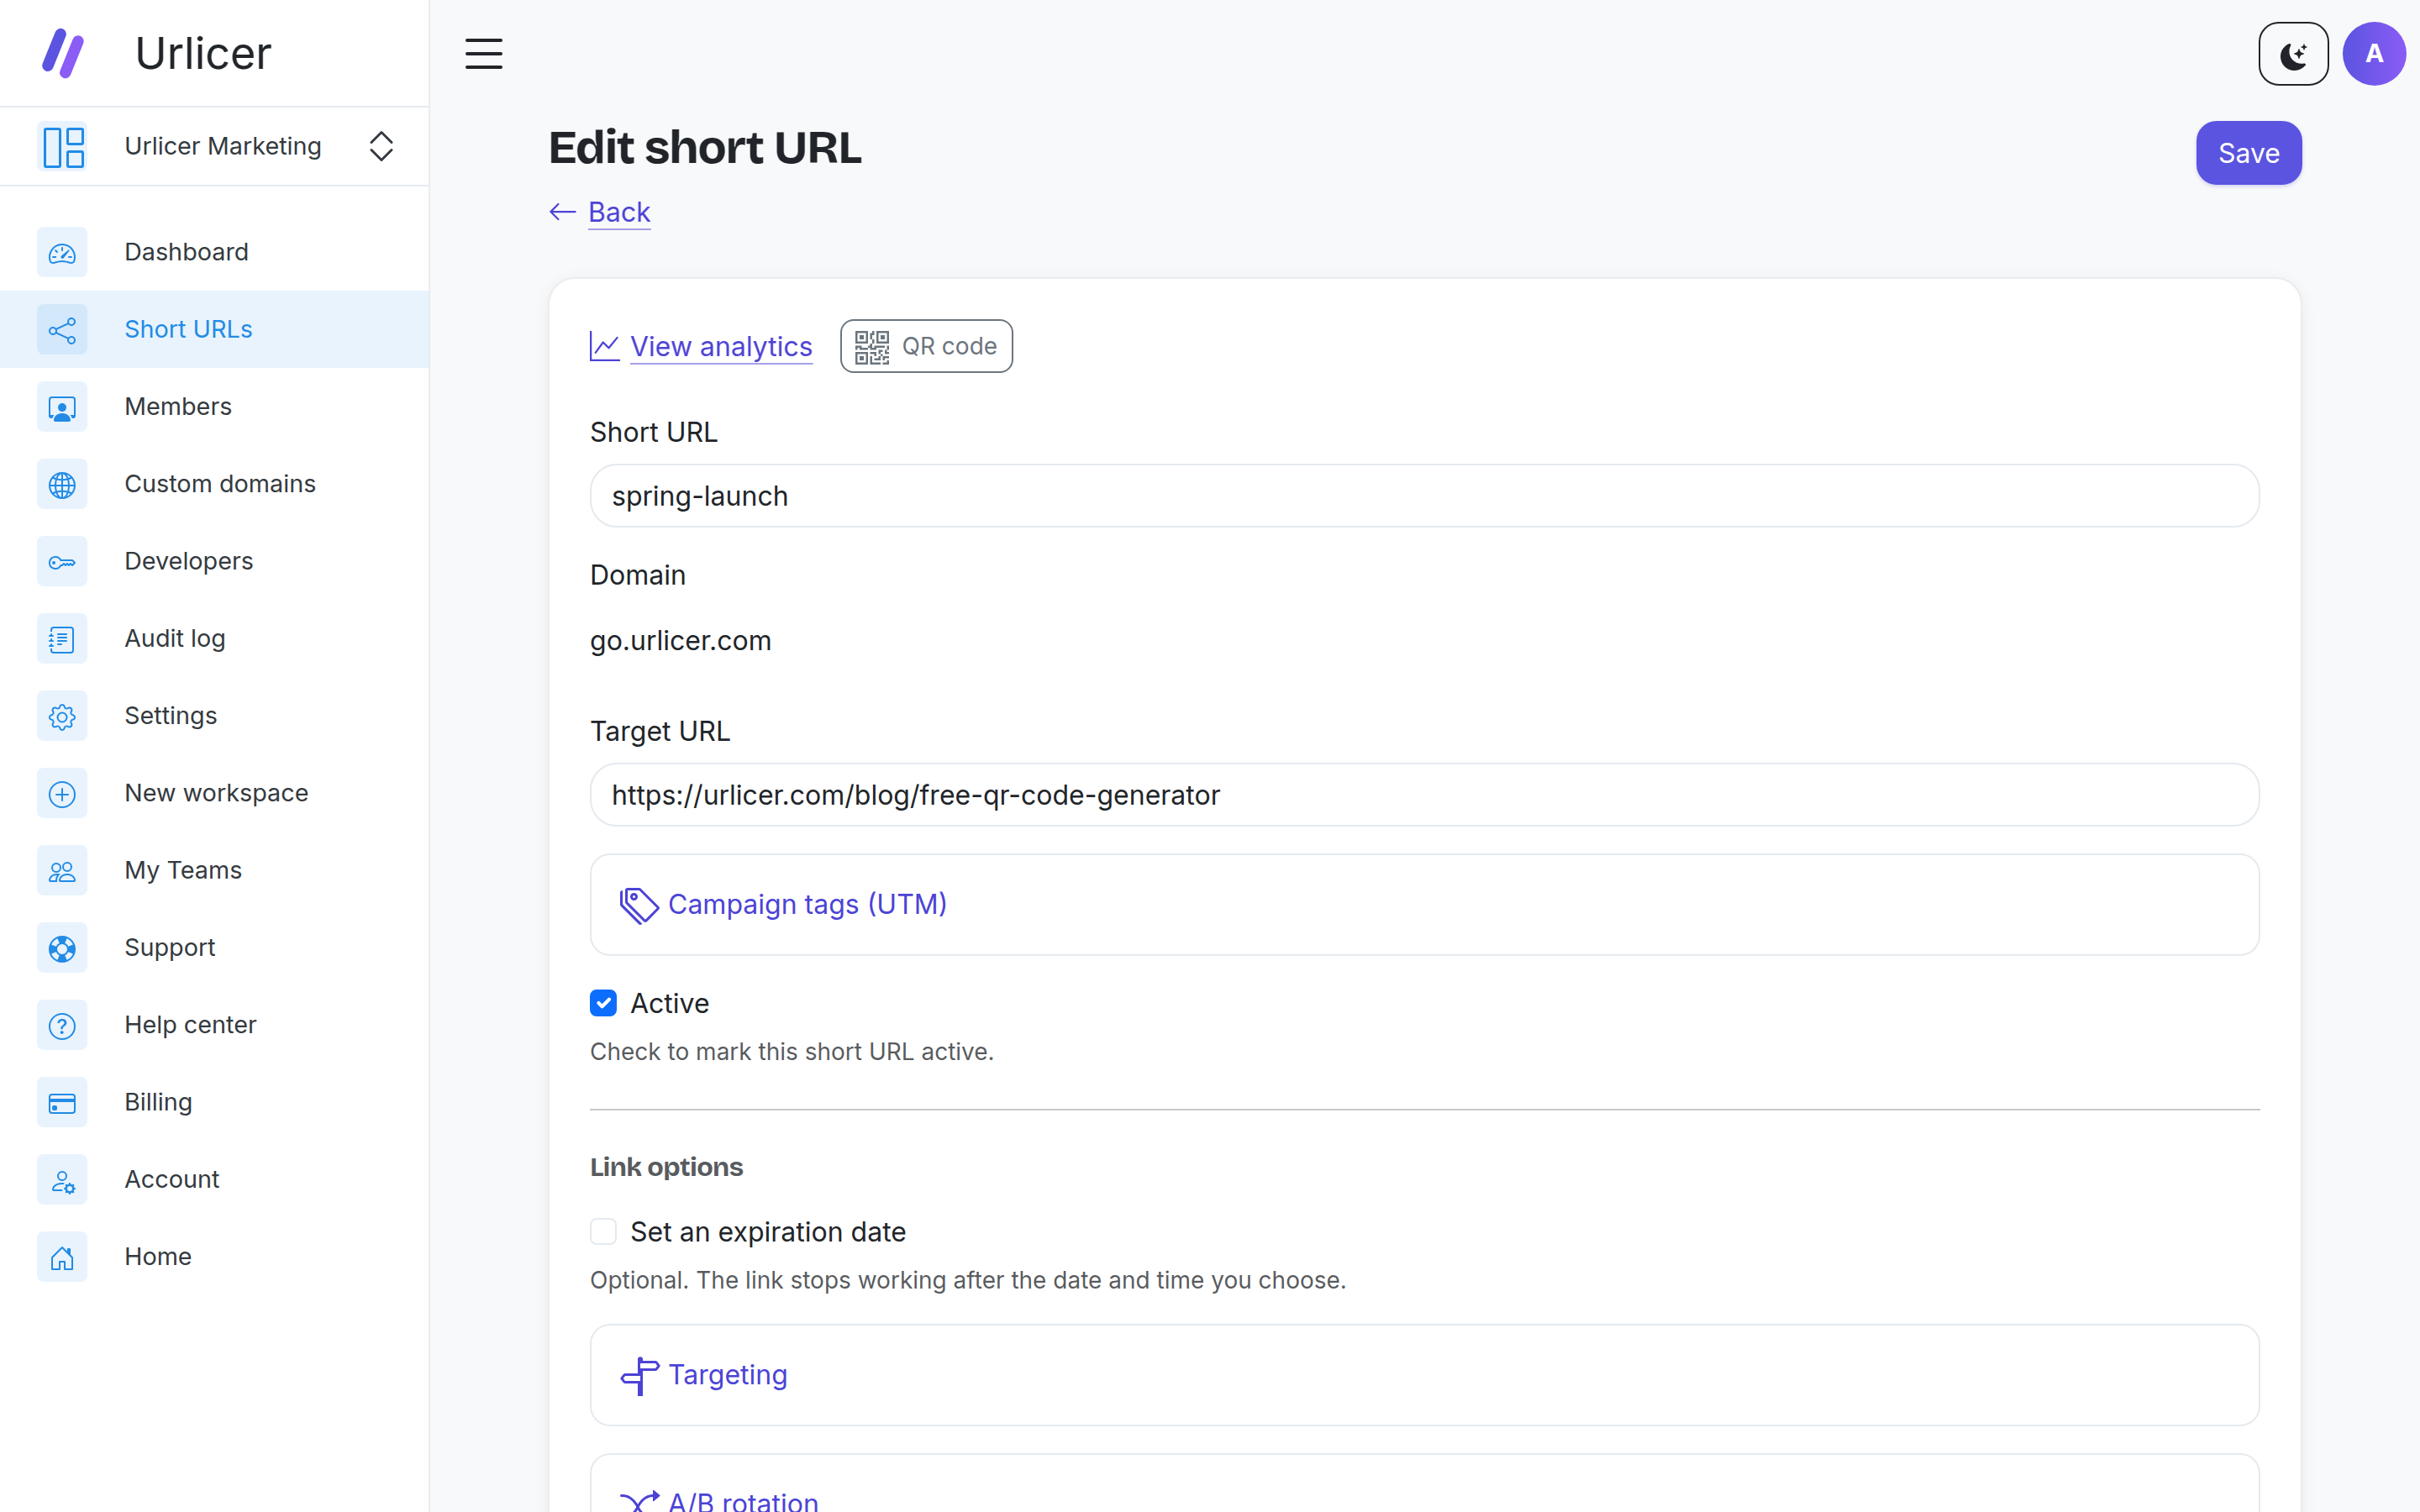Viewport: 2420px width, 1512px height.
Task: Click the Developers key icon
Action: click(x=62, y=561)
